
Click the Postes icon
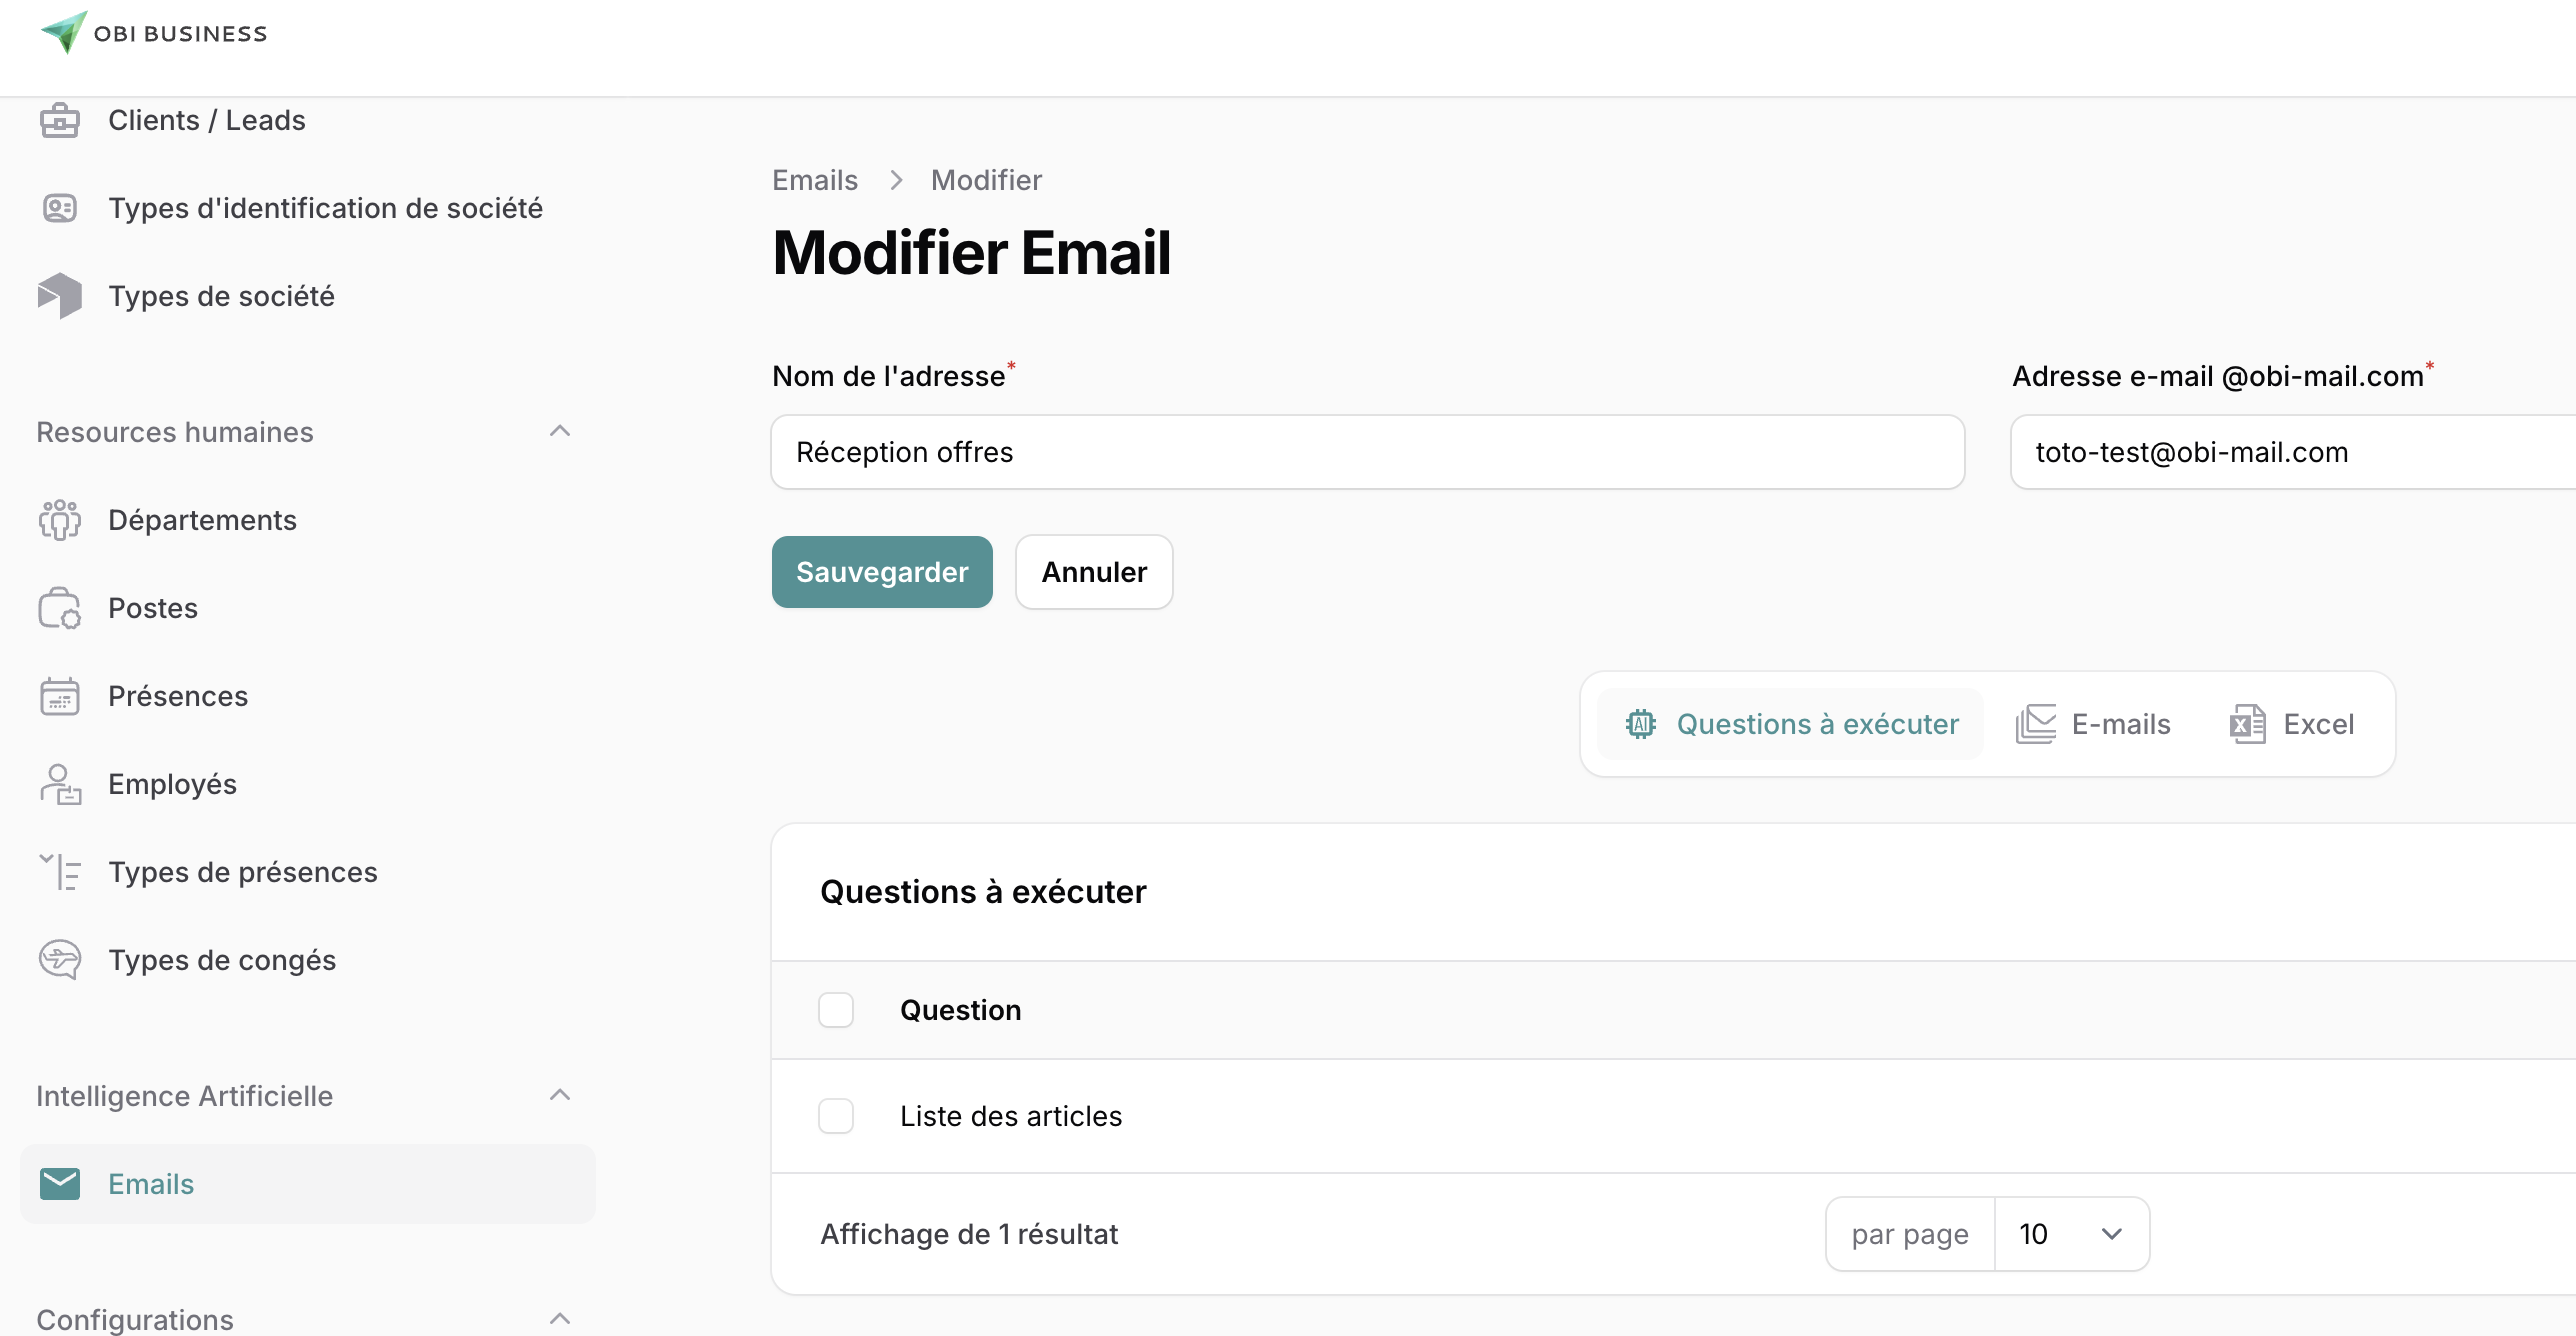[60, 608]
